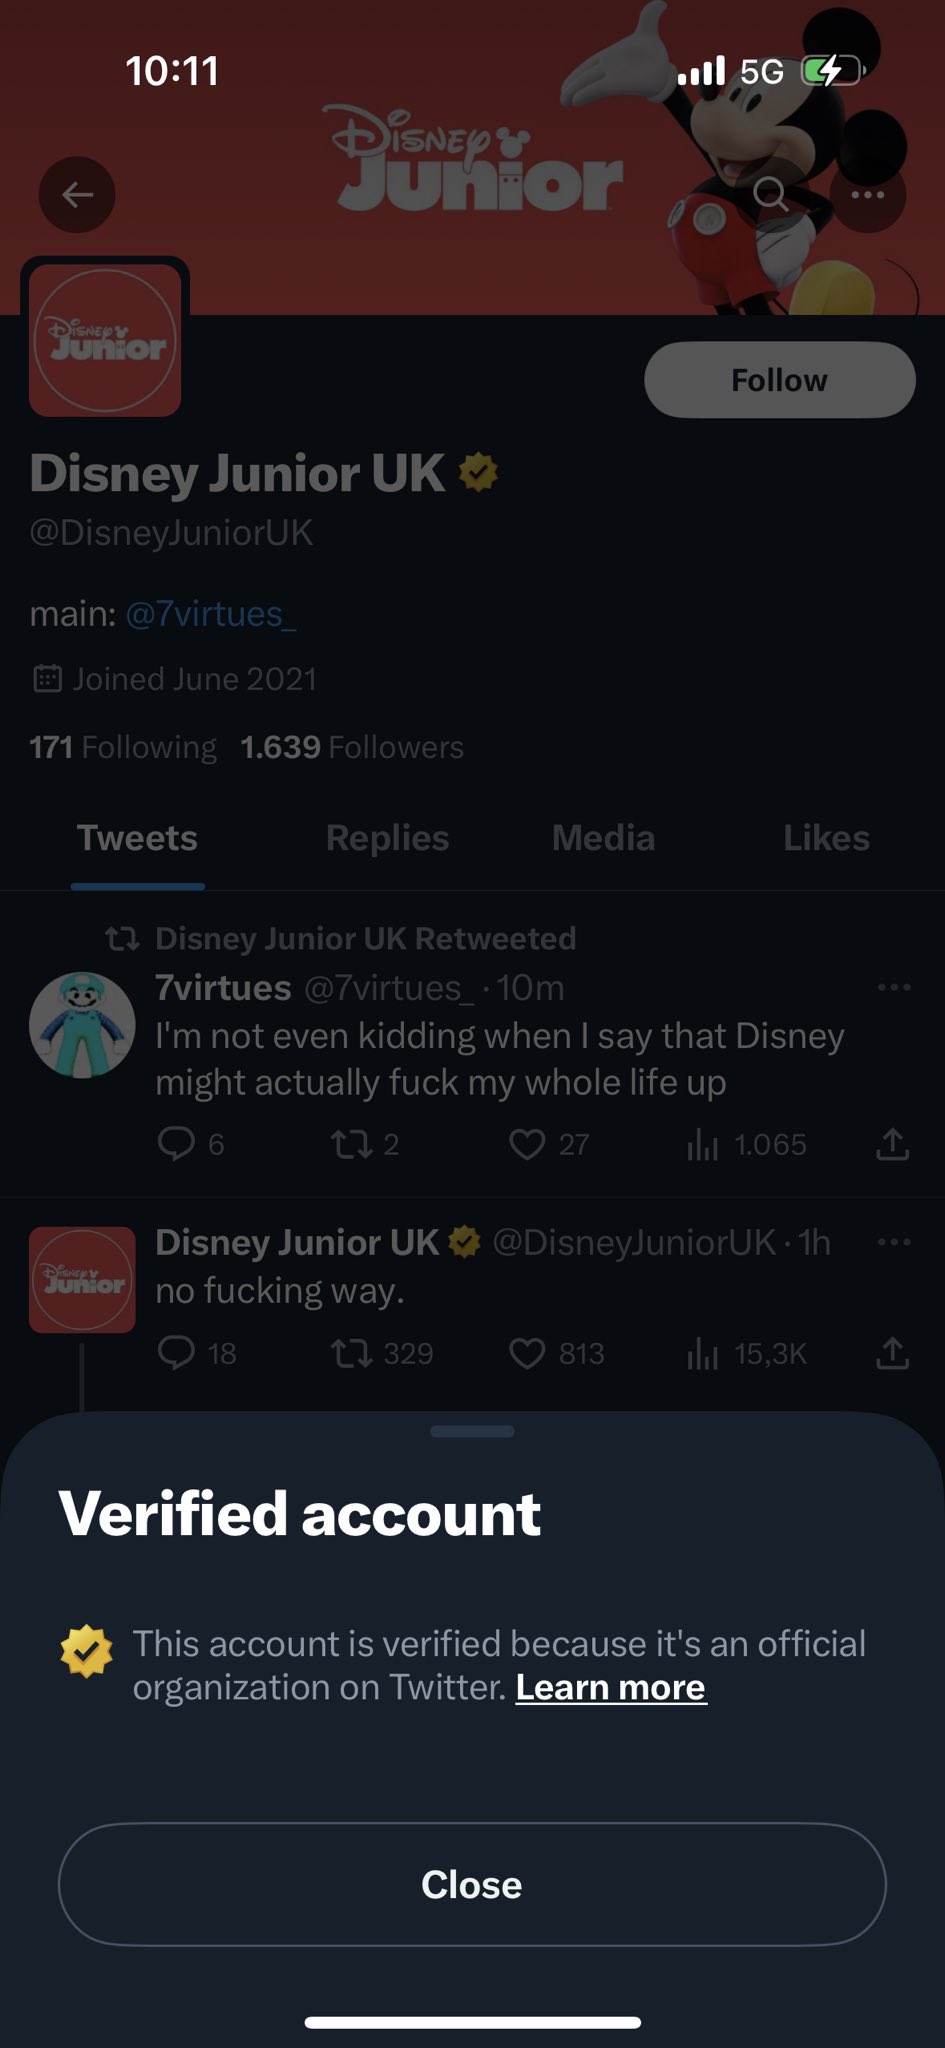This screenshot has height=2048, width=945.
Task: Tap verified badge beside profile name
Action: coord(478,472)
